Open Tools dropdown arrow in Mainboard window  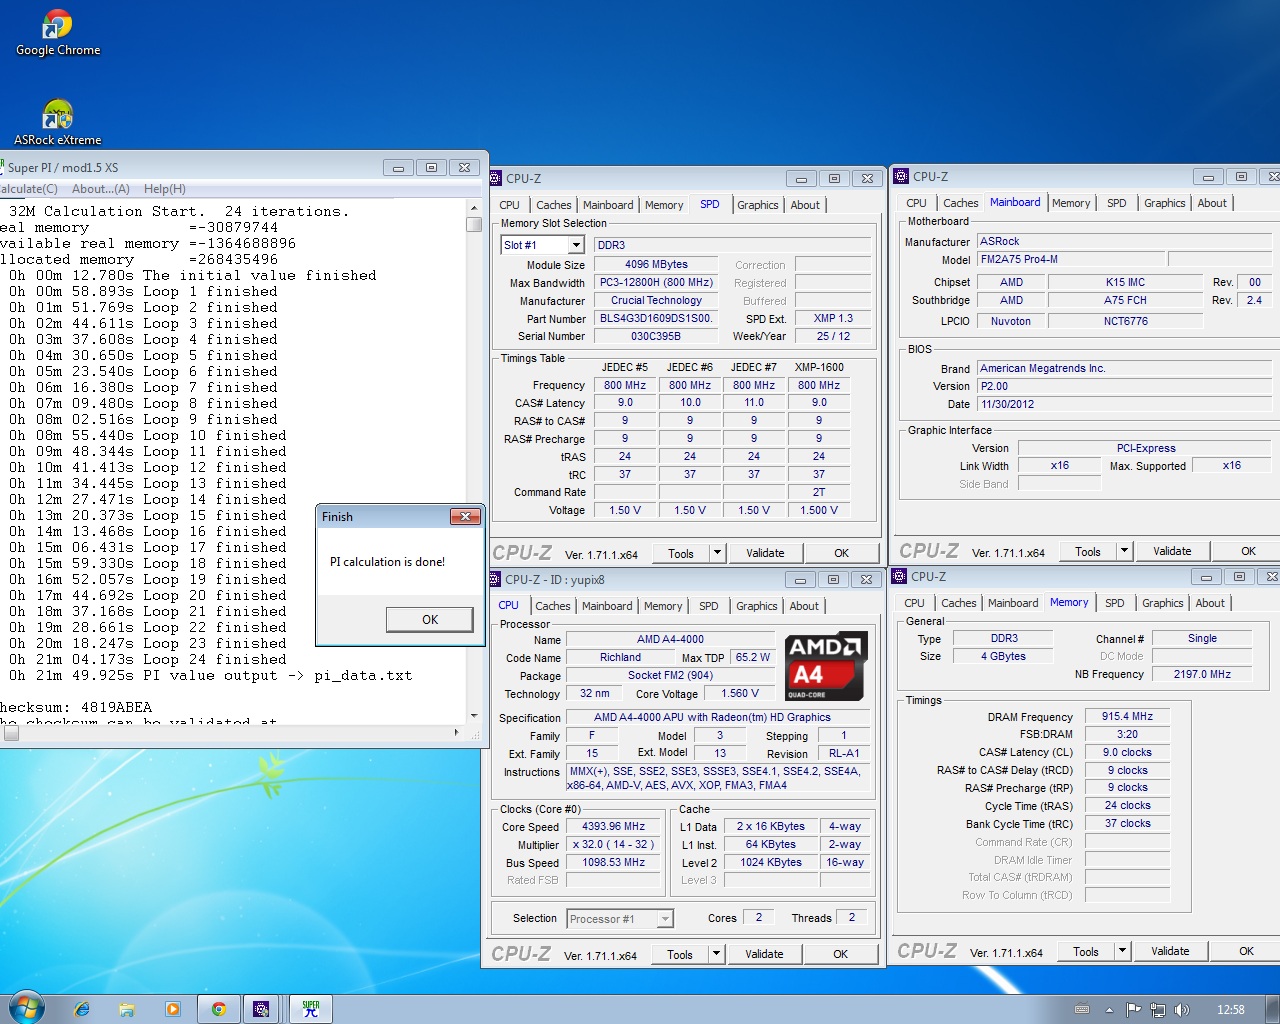1124,551
